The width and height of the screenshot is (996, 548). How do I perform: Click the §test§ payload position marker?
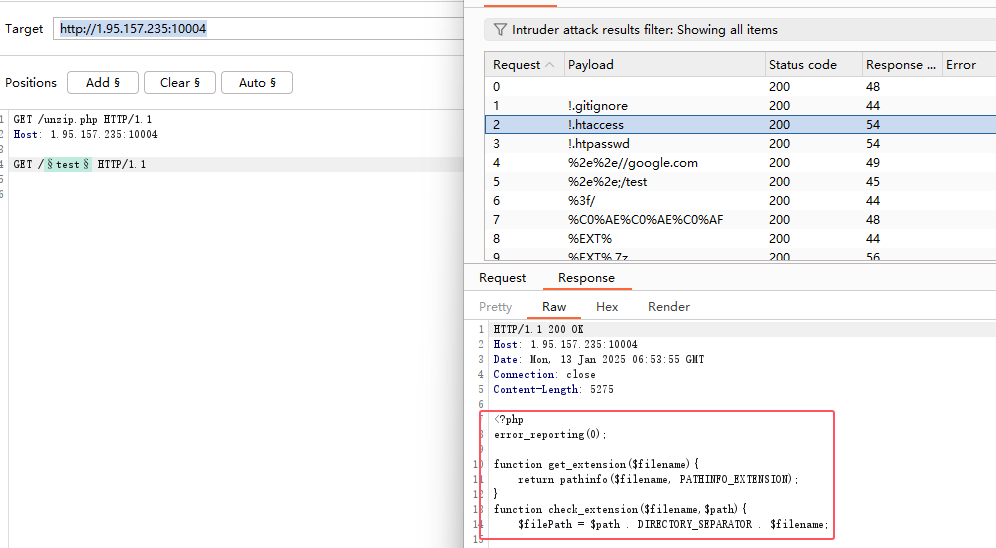(x=68, y=164)
